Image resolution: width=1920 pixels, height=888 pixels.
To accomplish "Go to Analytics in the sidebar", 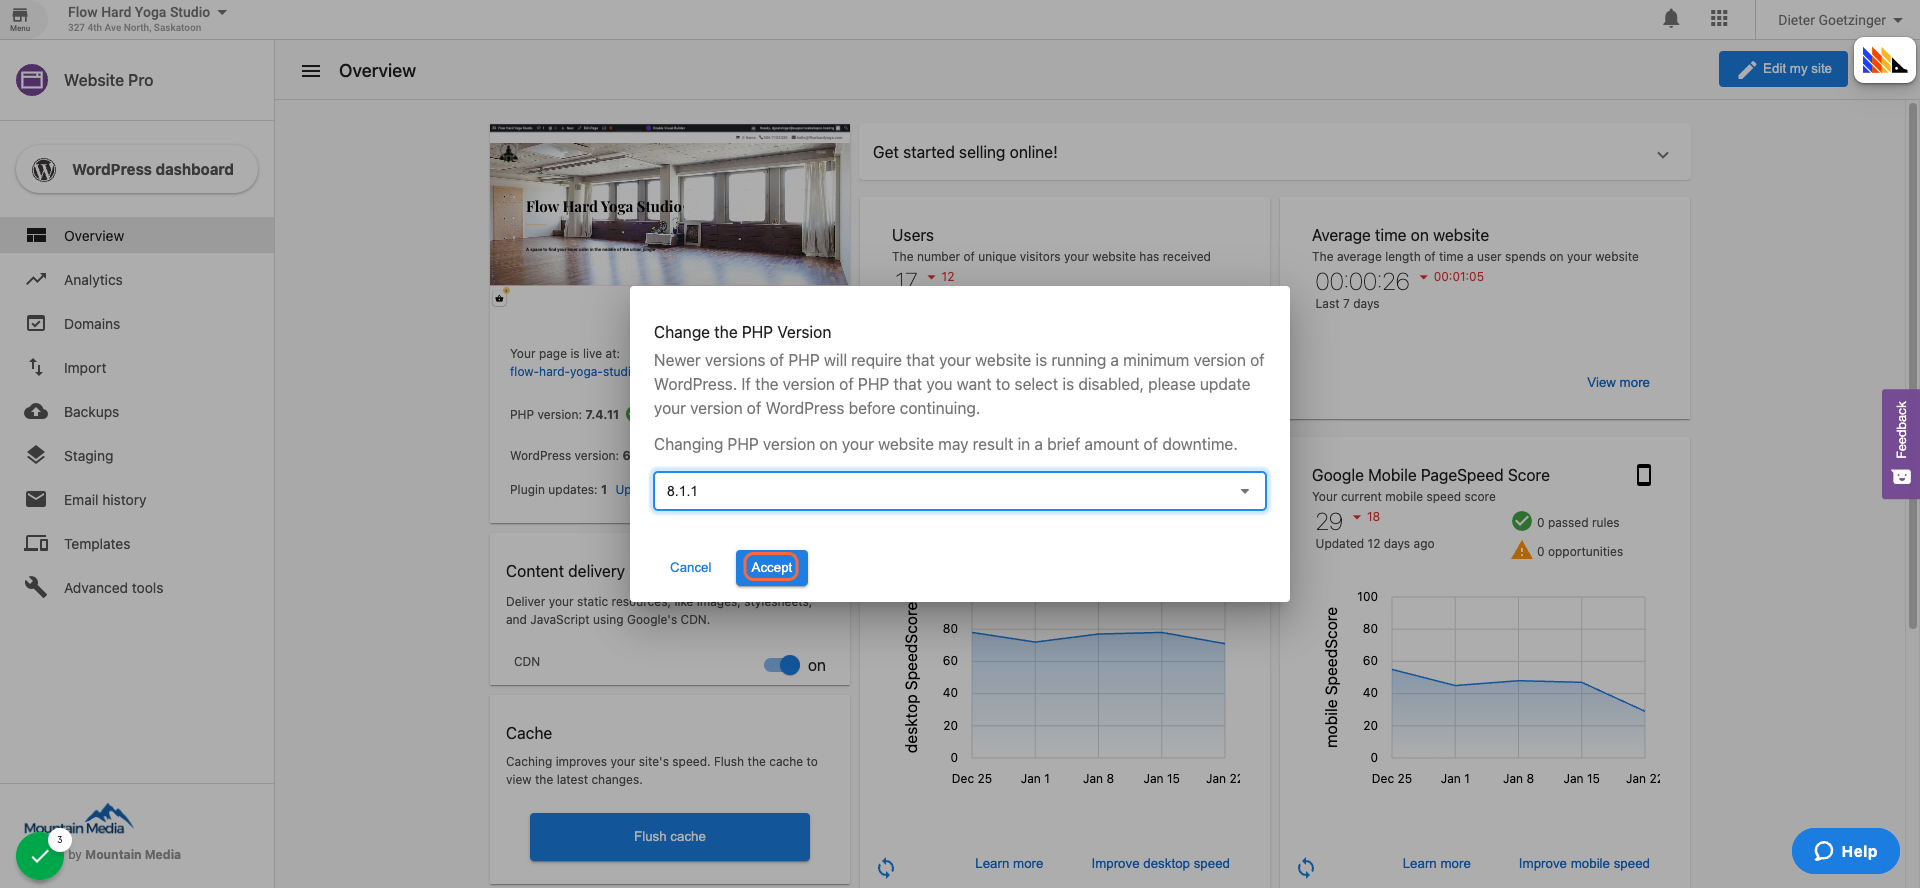I will (x=93, y=280).
